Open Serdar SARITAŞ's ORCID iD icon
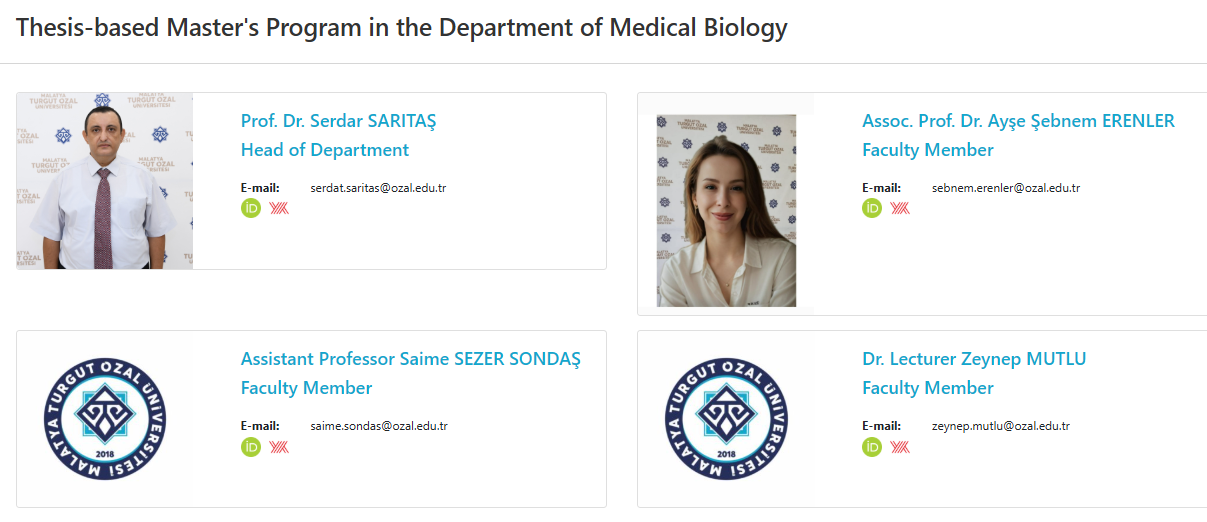 251,208
